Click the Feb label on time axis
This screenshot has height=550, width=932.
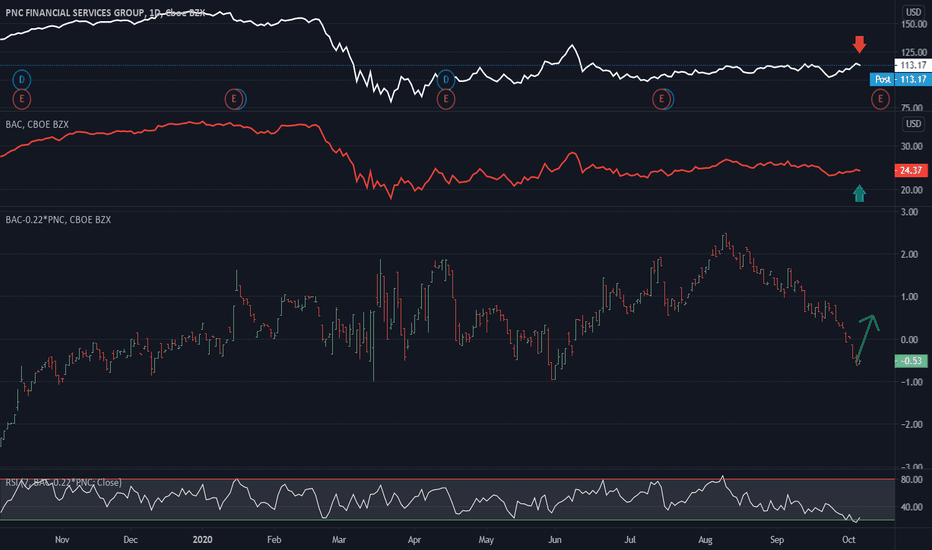(273, 540)
